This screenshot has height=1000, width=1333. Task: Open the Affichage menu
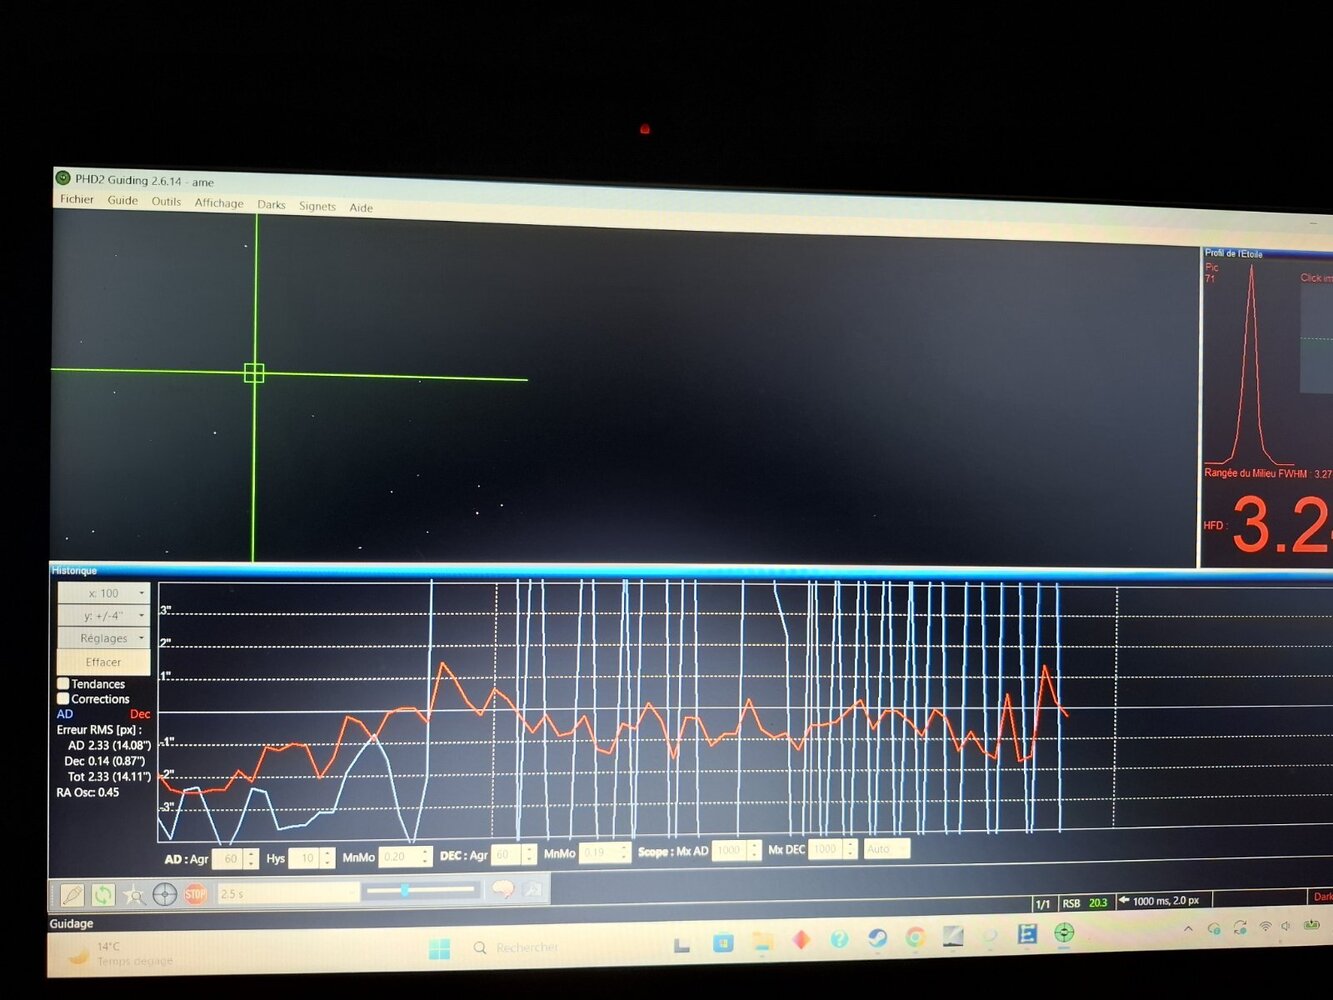coord(219,203)
